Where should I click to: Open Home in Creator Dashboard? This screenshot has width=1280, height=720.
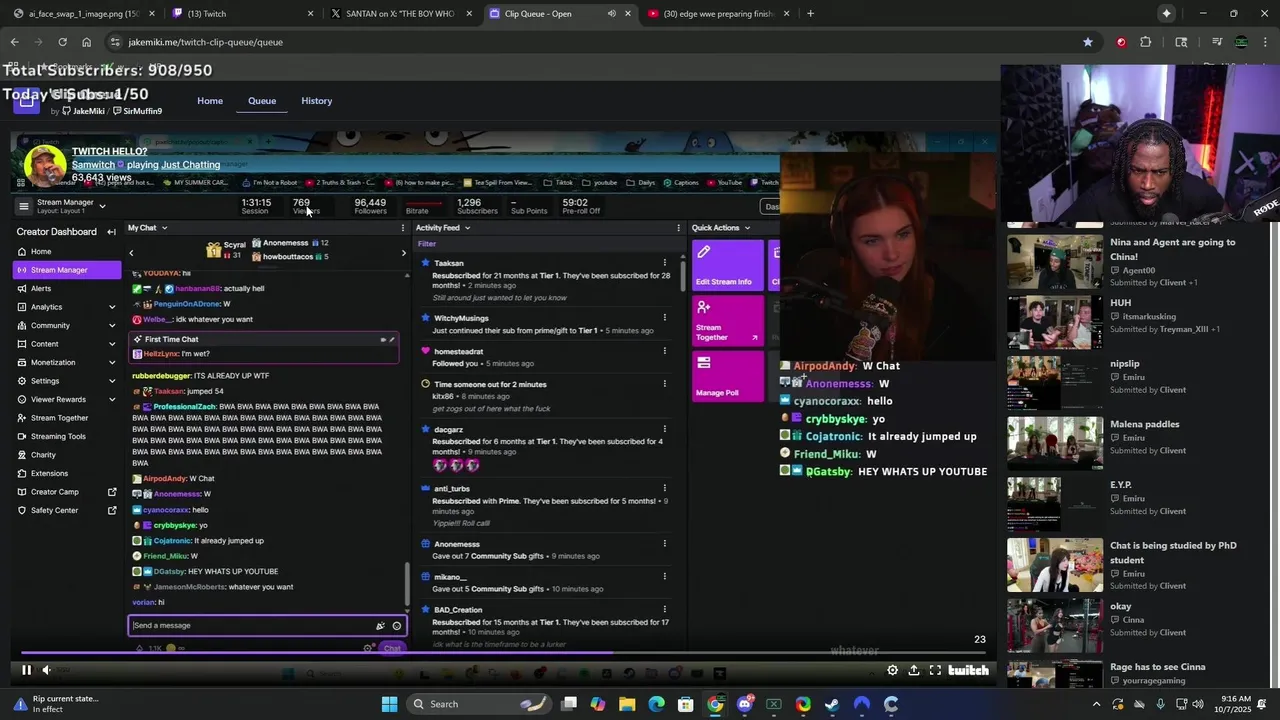coord(41,251)
